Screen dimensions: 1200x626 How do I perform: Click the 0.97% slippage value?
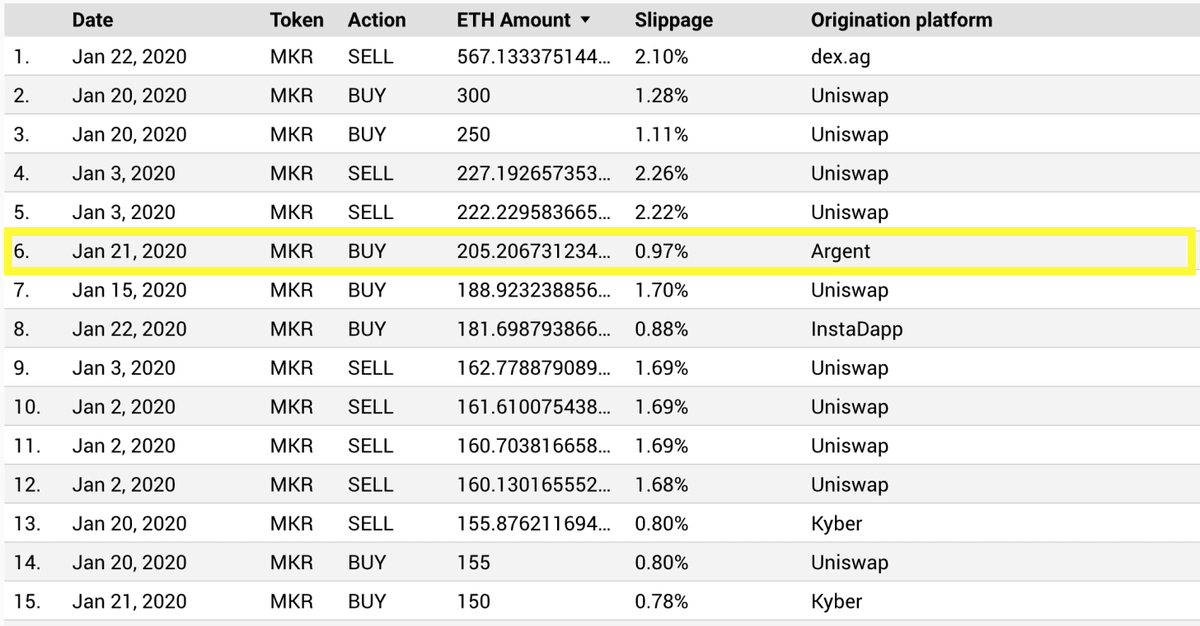[661, 252]
